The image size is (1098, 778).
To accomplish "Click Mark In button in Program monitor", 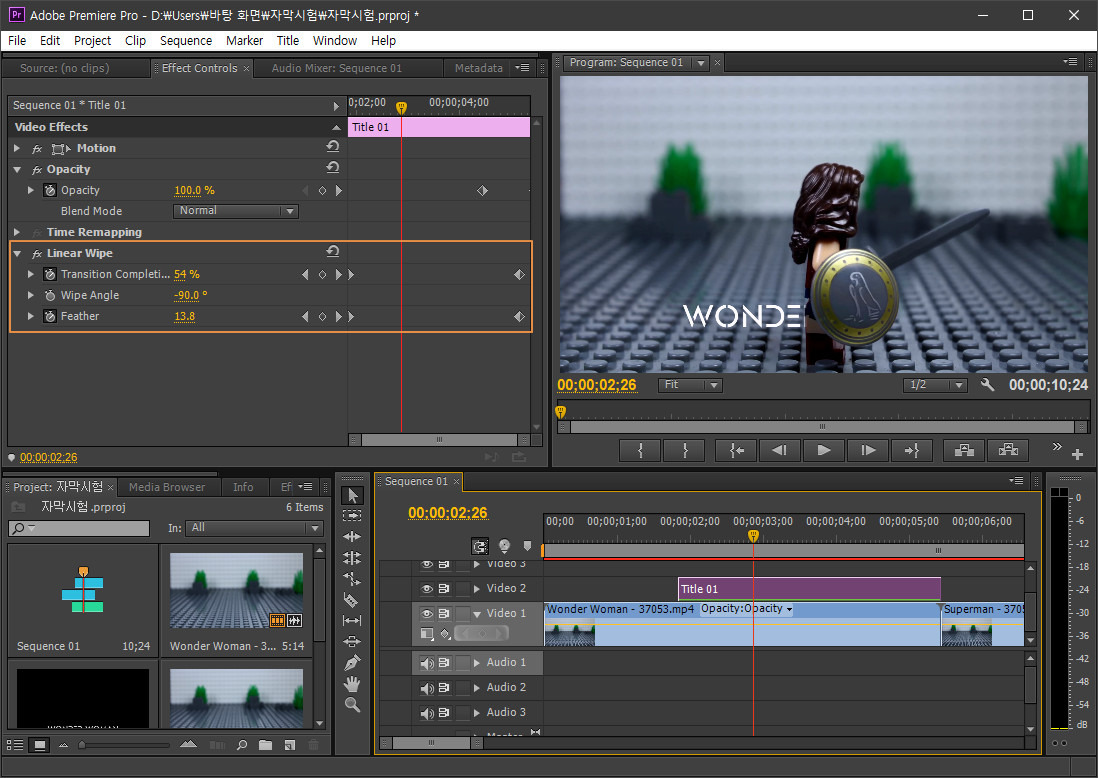I will pyautogui.click(x=640, y=450).
